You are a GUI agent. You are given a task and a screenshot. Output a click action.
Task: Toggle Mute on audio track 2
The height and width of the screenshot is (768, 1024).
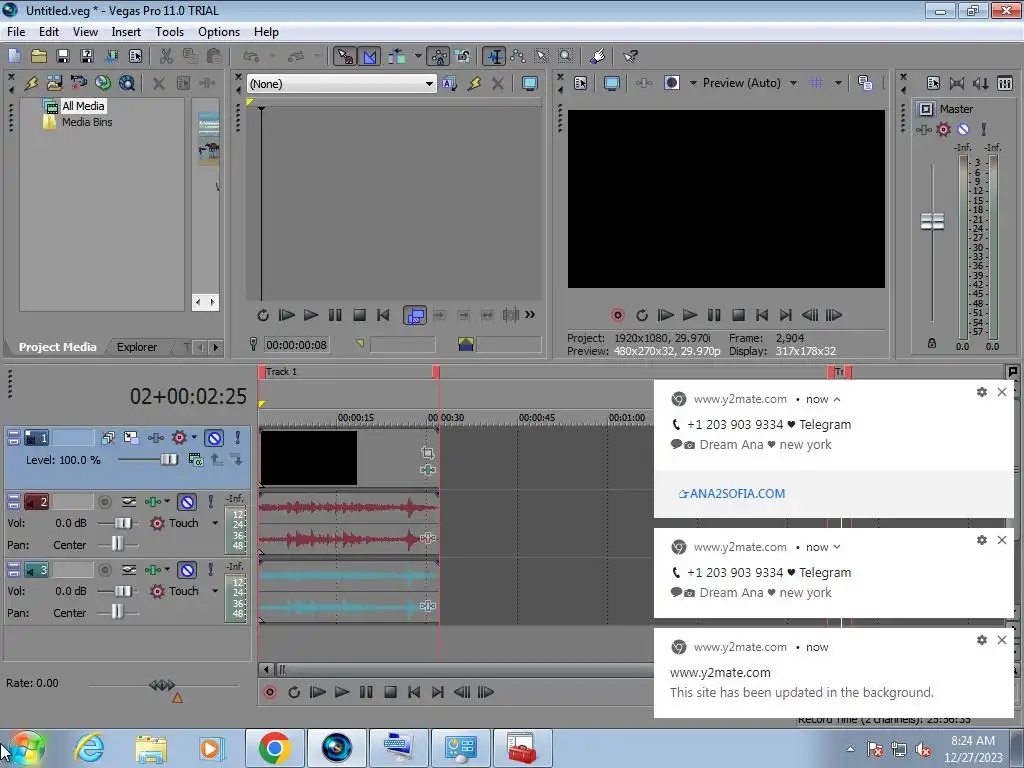(x=187, y=502)
